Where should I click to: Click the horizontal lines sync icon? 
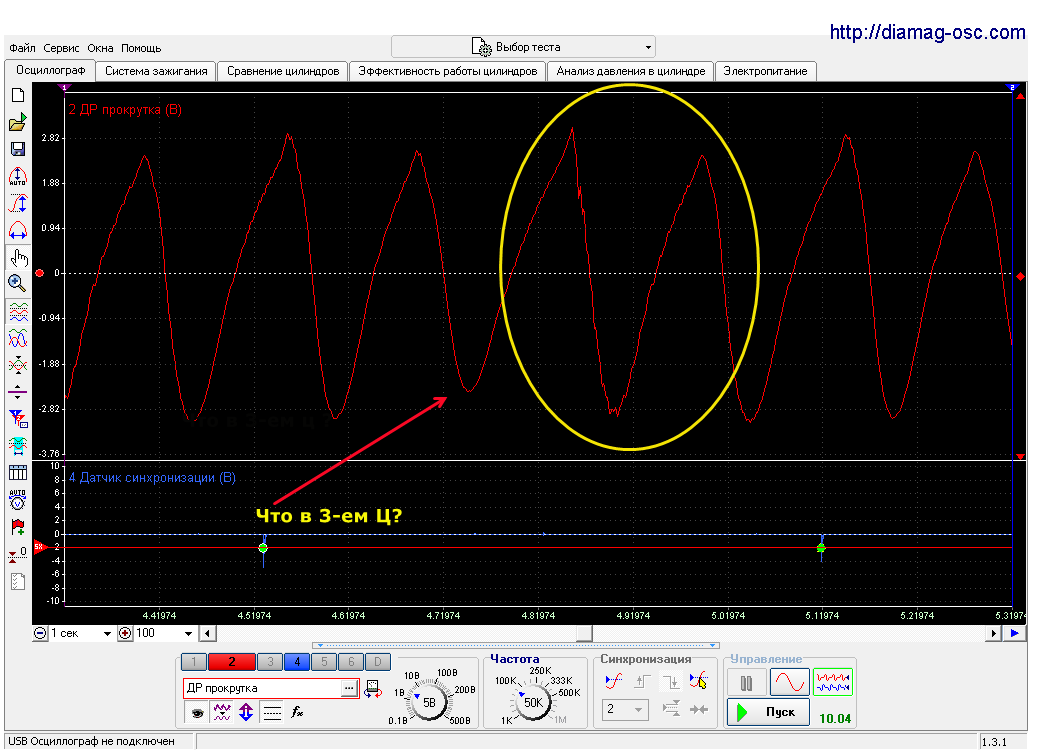pos(671,709)
